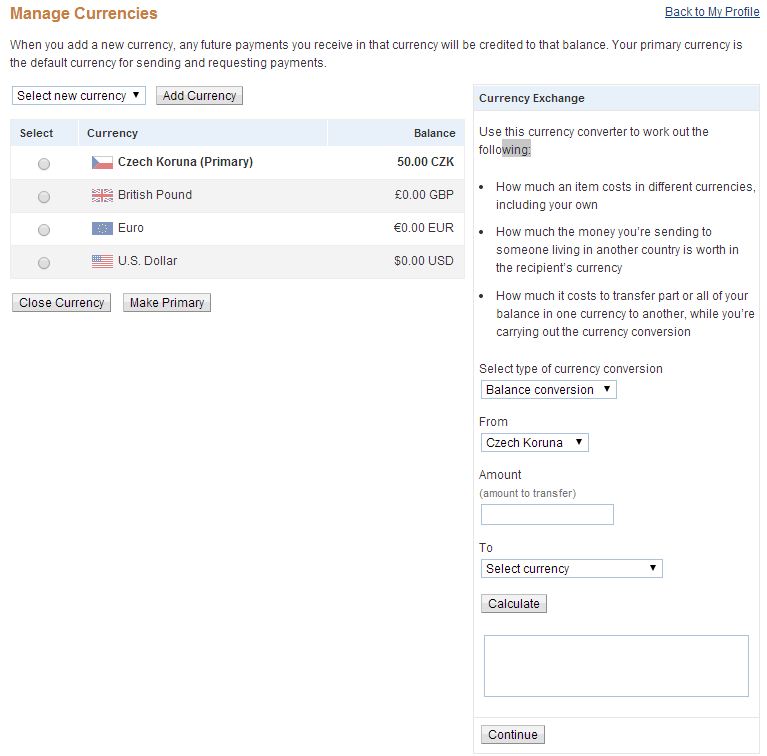Click the British Pound flag icon
The height and width of the screenshot is (756, 767).
tap(102, 195)
